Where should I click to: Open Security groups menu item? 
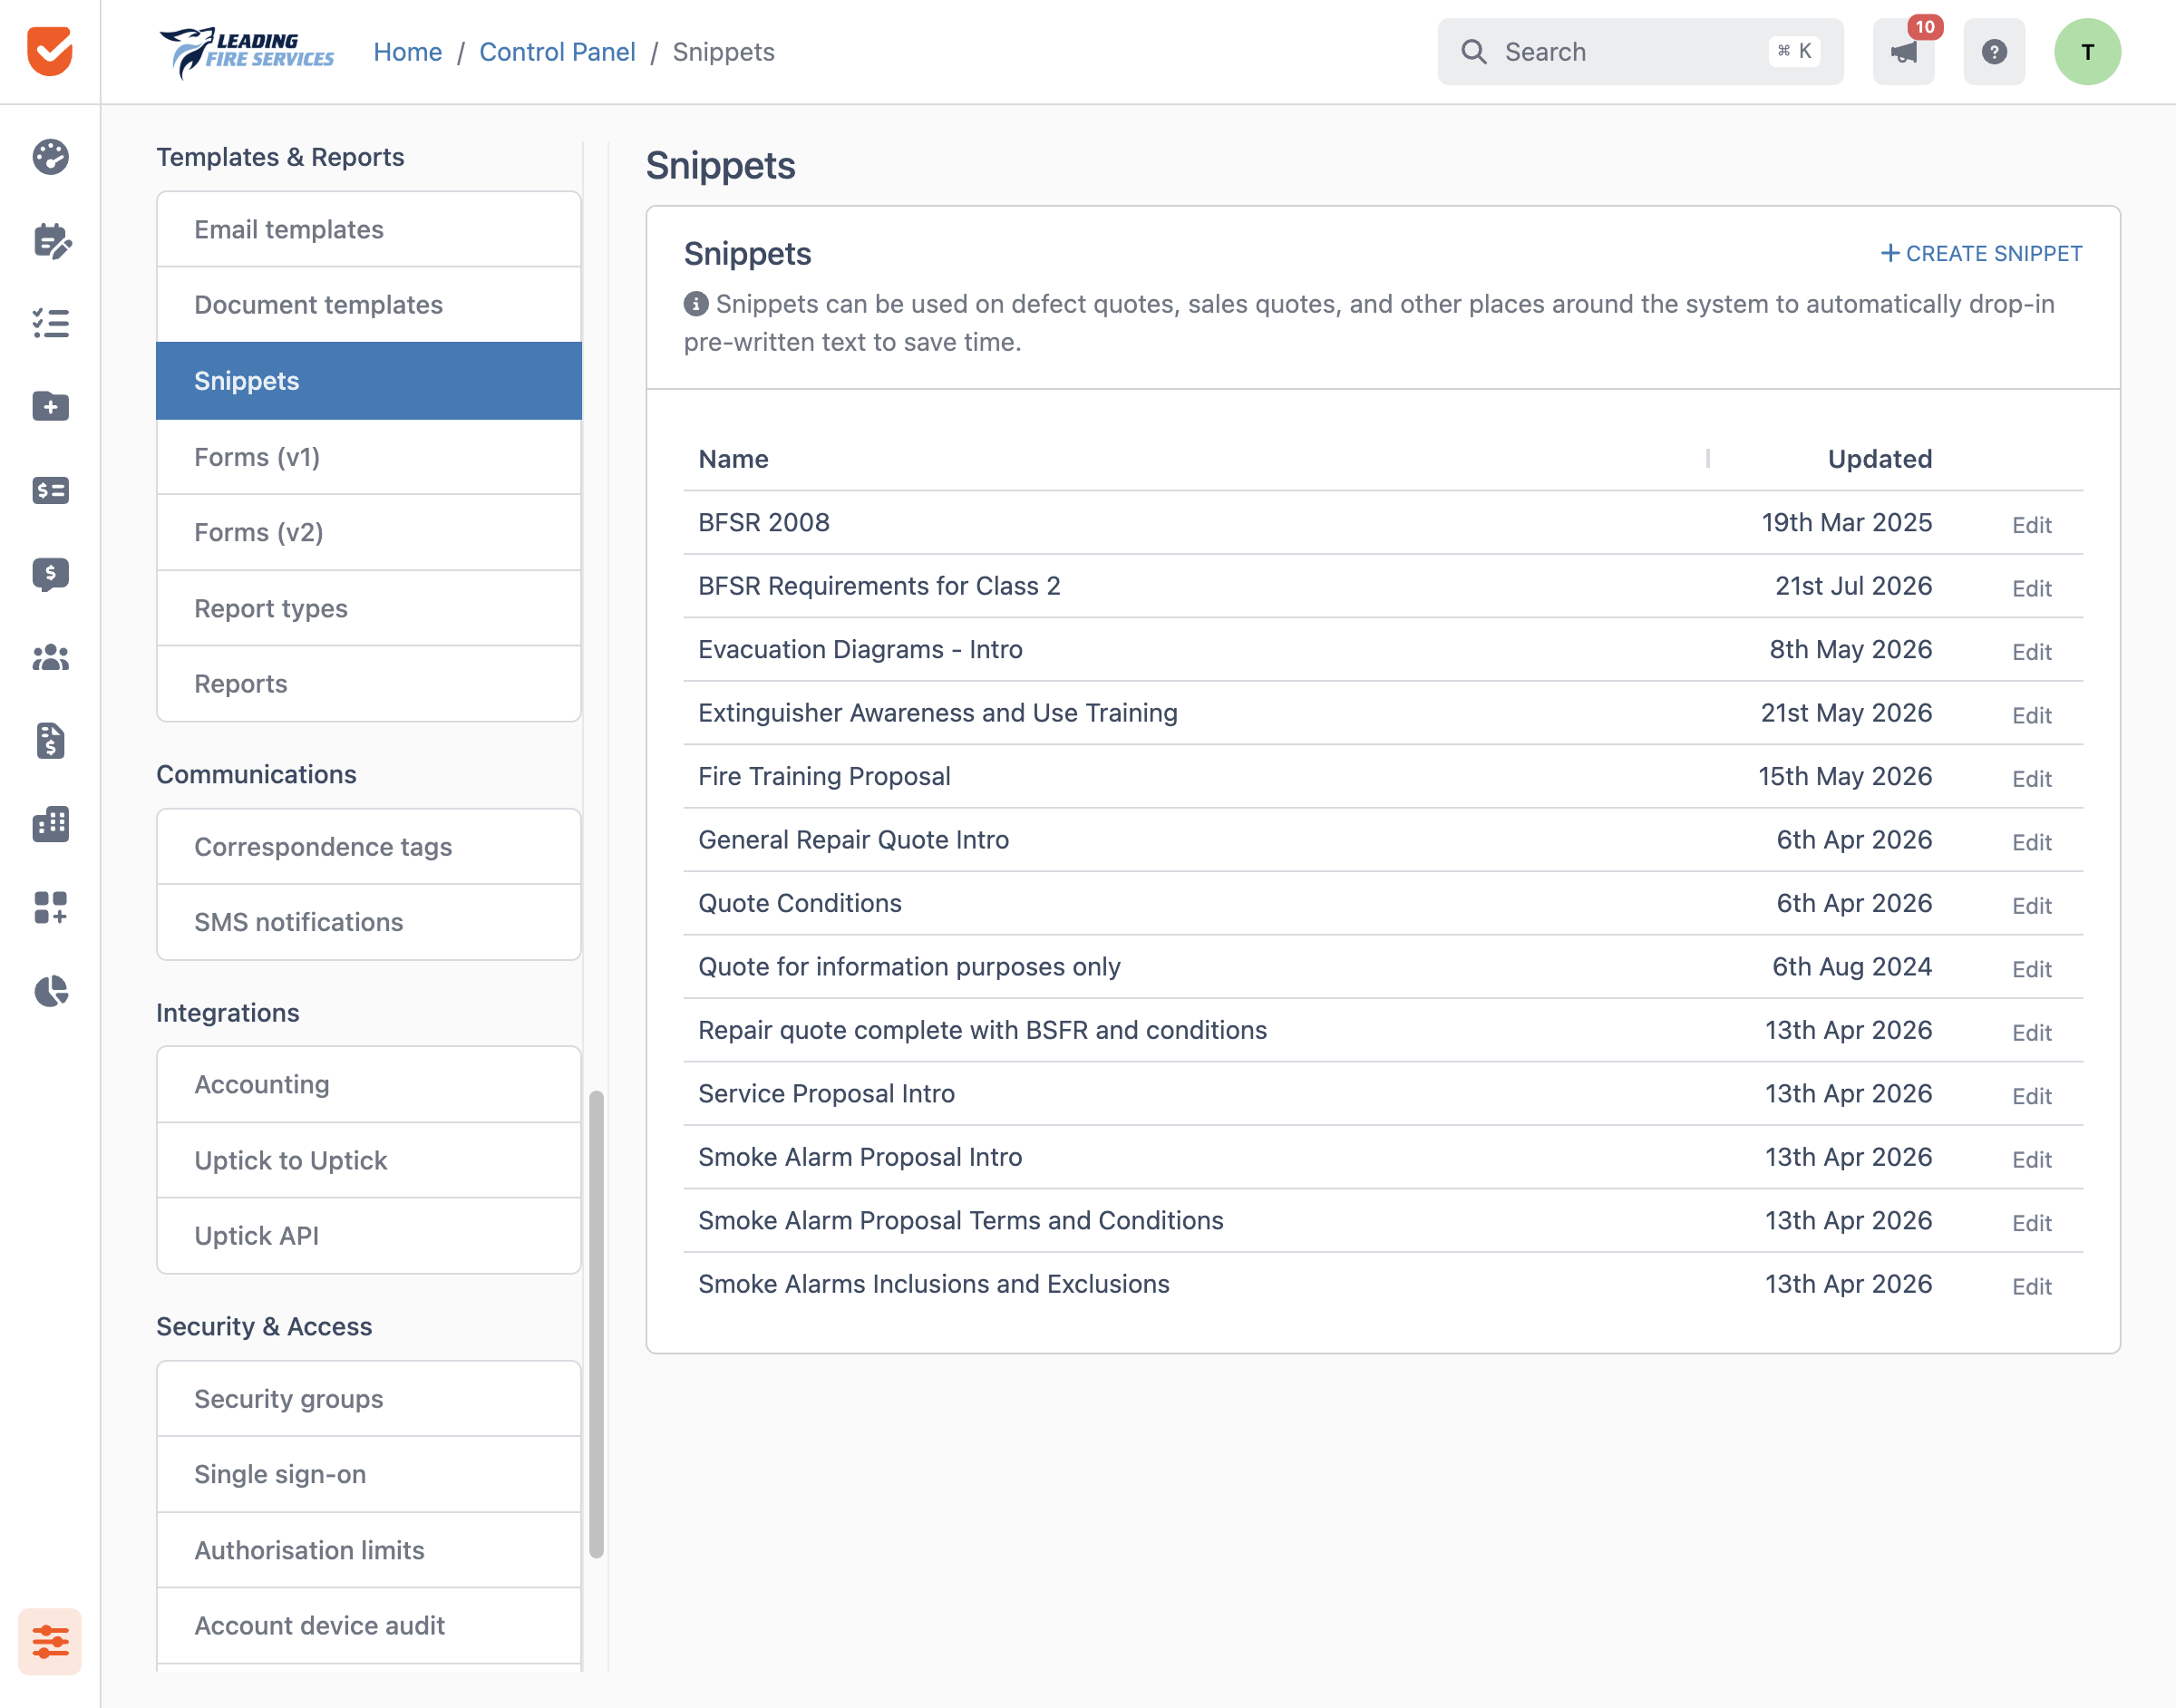[369, 1399]
